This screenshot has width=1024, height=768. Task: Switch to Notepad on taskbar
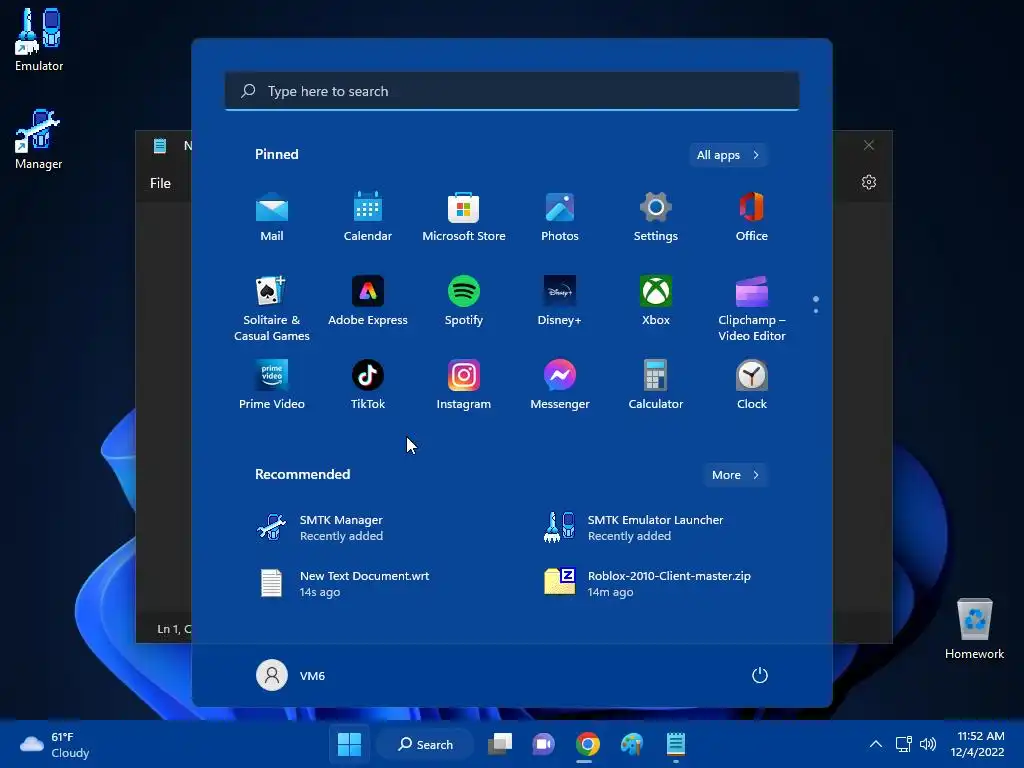click(x=675, y=744)
